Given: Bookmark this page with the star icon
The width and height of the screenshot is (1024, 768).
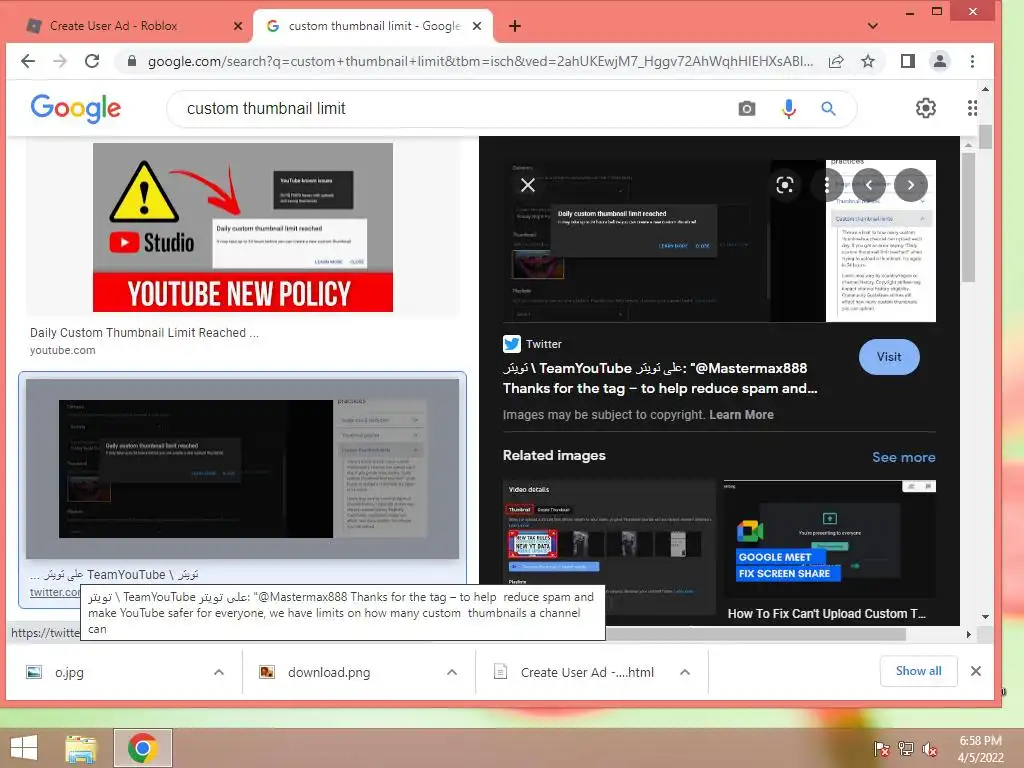Looking at the screenshot, I should point(868,61).
